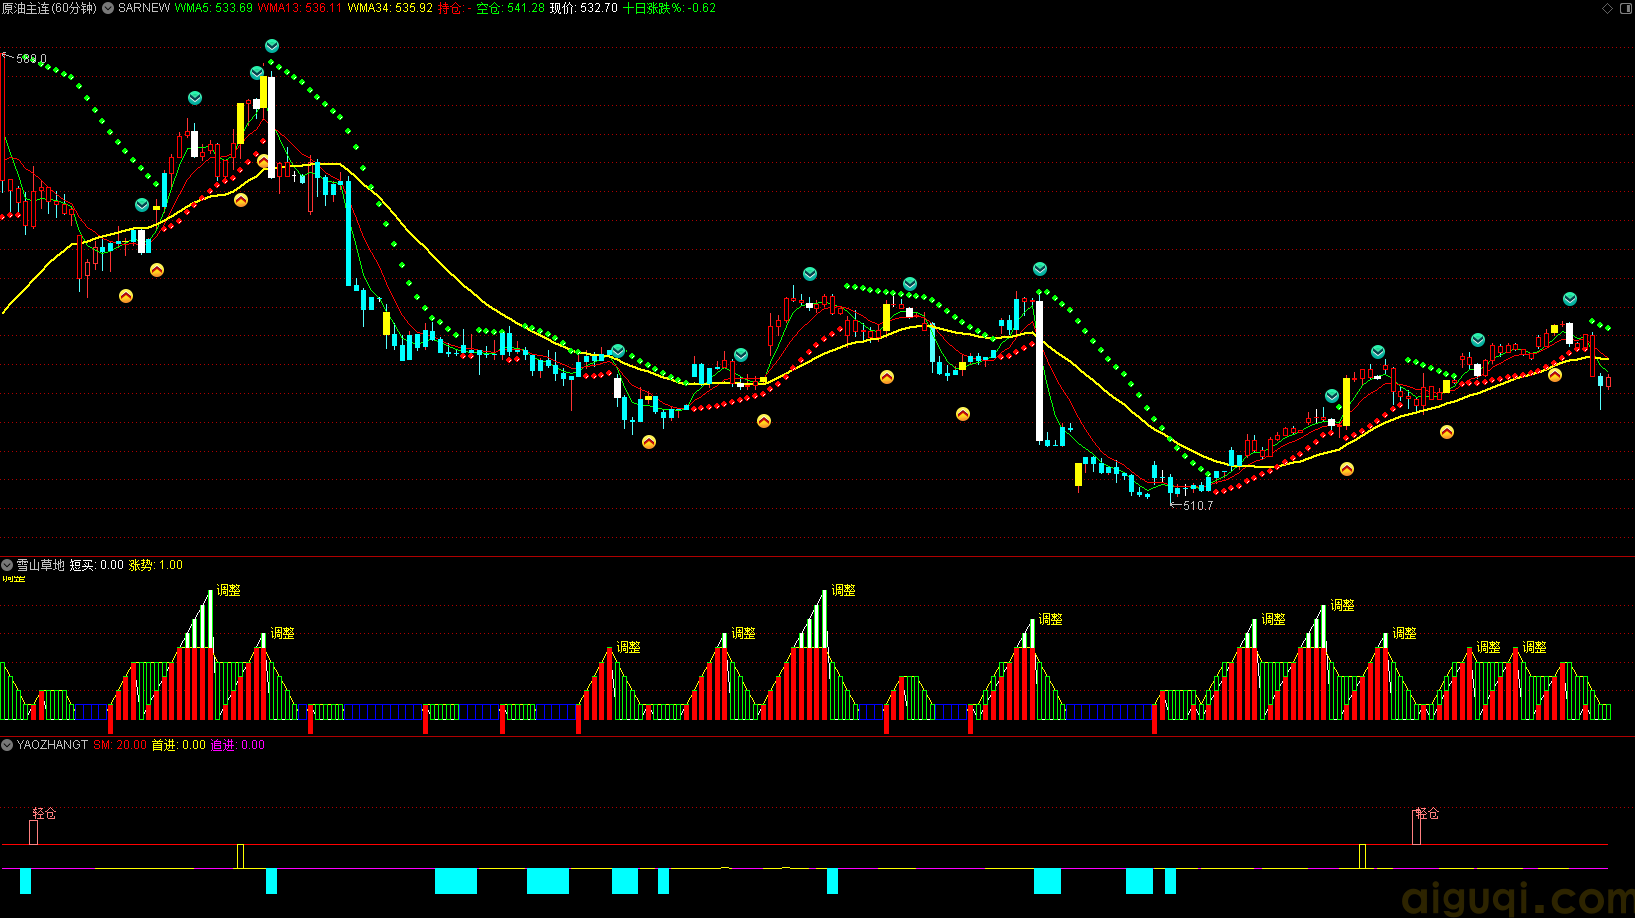Click the leftmost orange buy-signal marker
The height and width of the screenshot is (918, 1635).
pos(126,296)
